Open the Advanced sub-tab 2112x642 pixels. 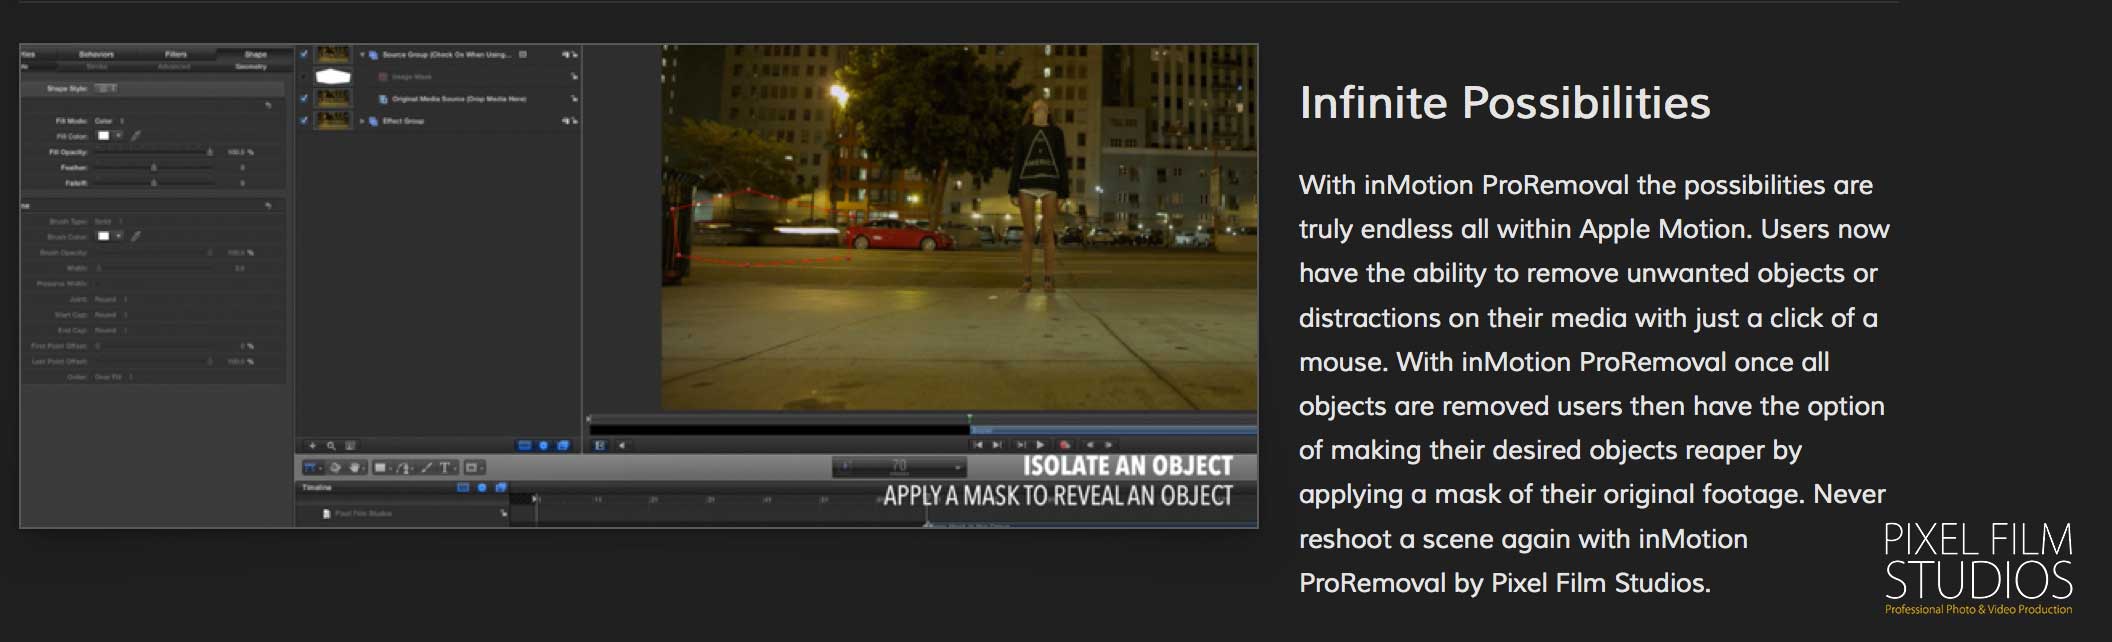pyautogui.click(x=173, y=66)
